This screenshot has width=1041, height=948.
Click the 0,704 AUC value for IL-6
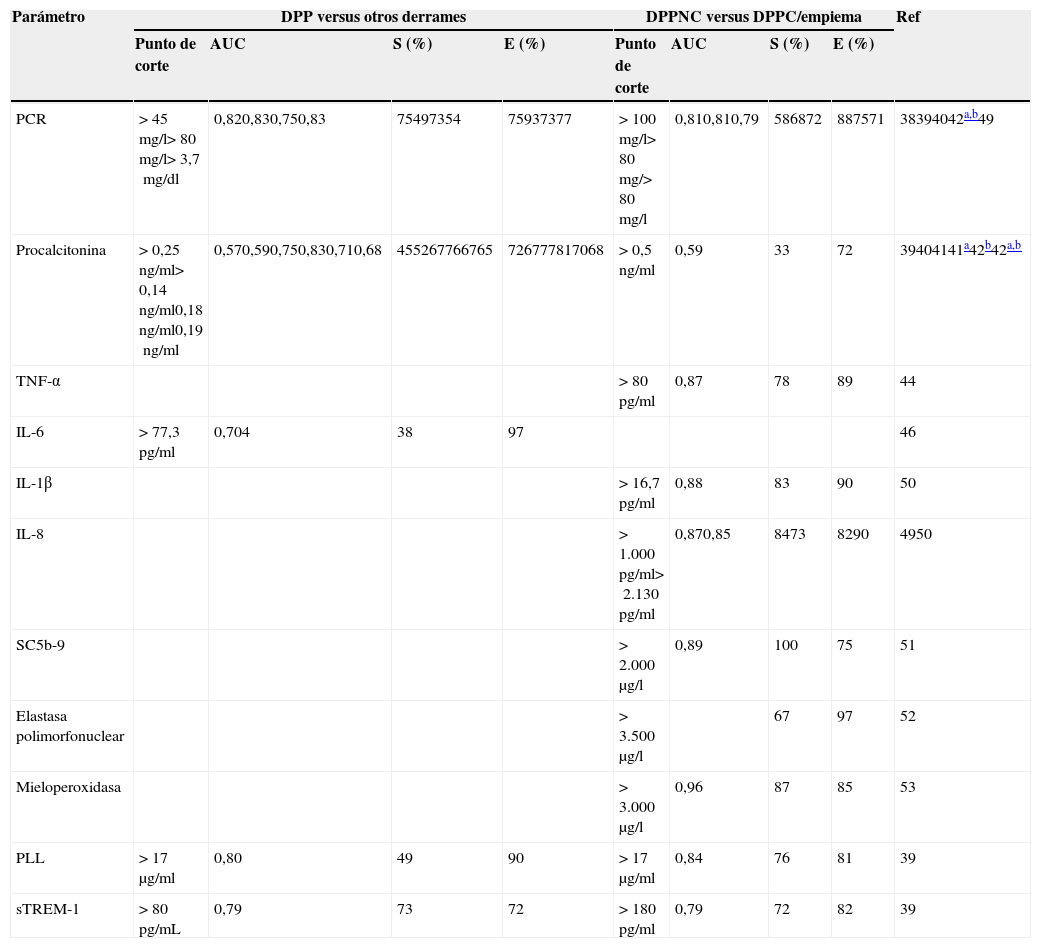tap(231, 432)
